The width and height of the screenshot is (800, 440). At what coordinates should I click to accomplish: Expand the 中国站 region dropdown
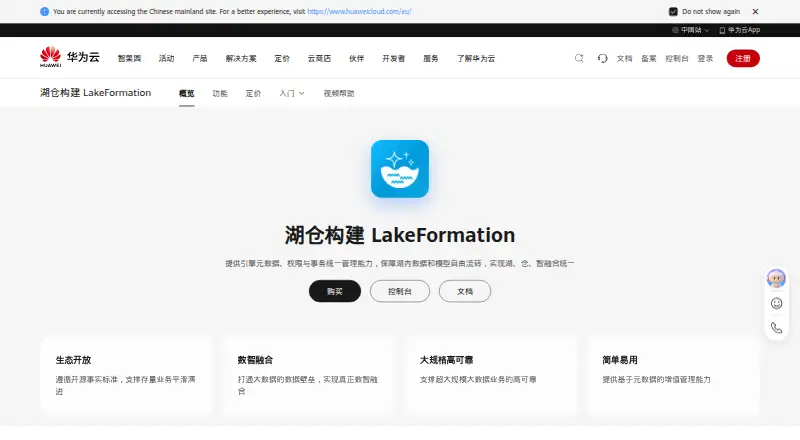[691, 30]
